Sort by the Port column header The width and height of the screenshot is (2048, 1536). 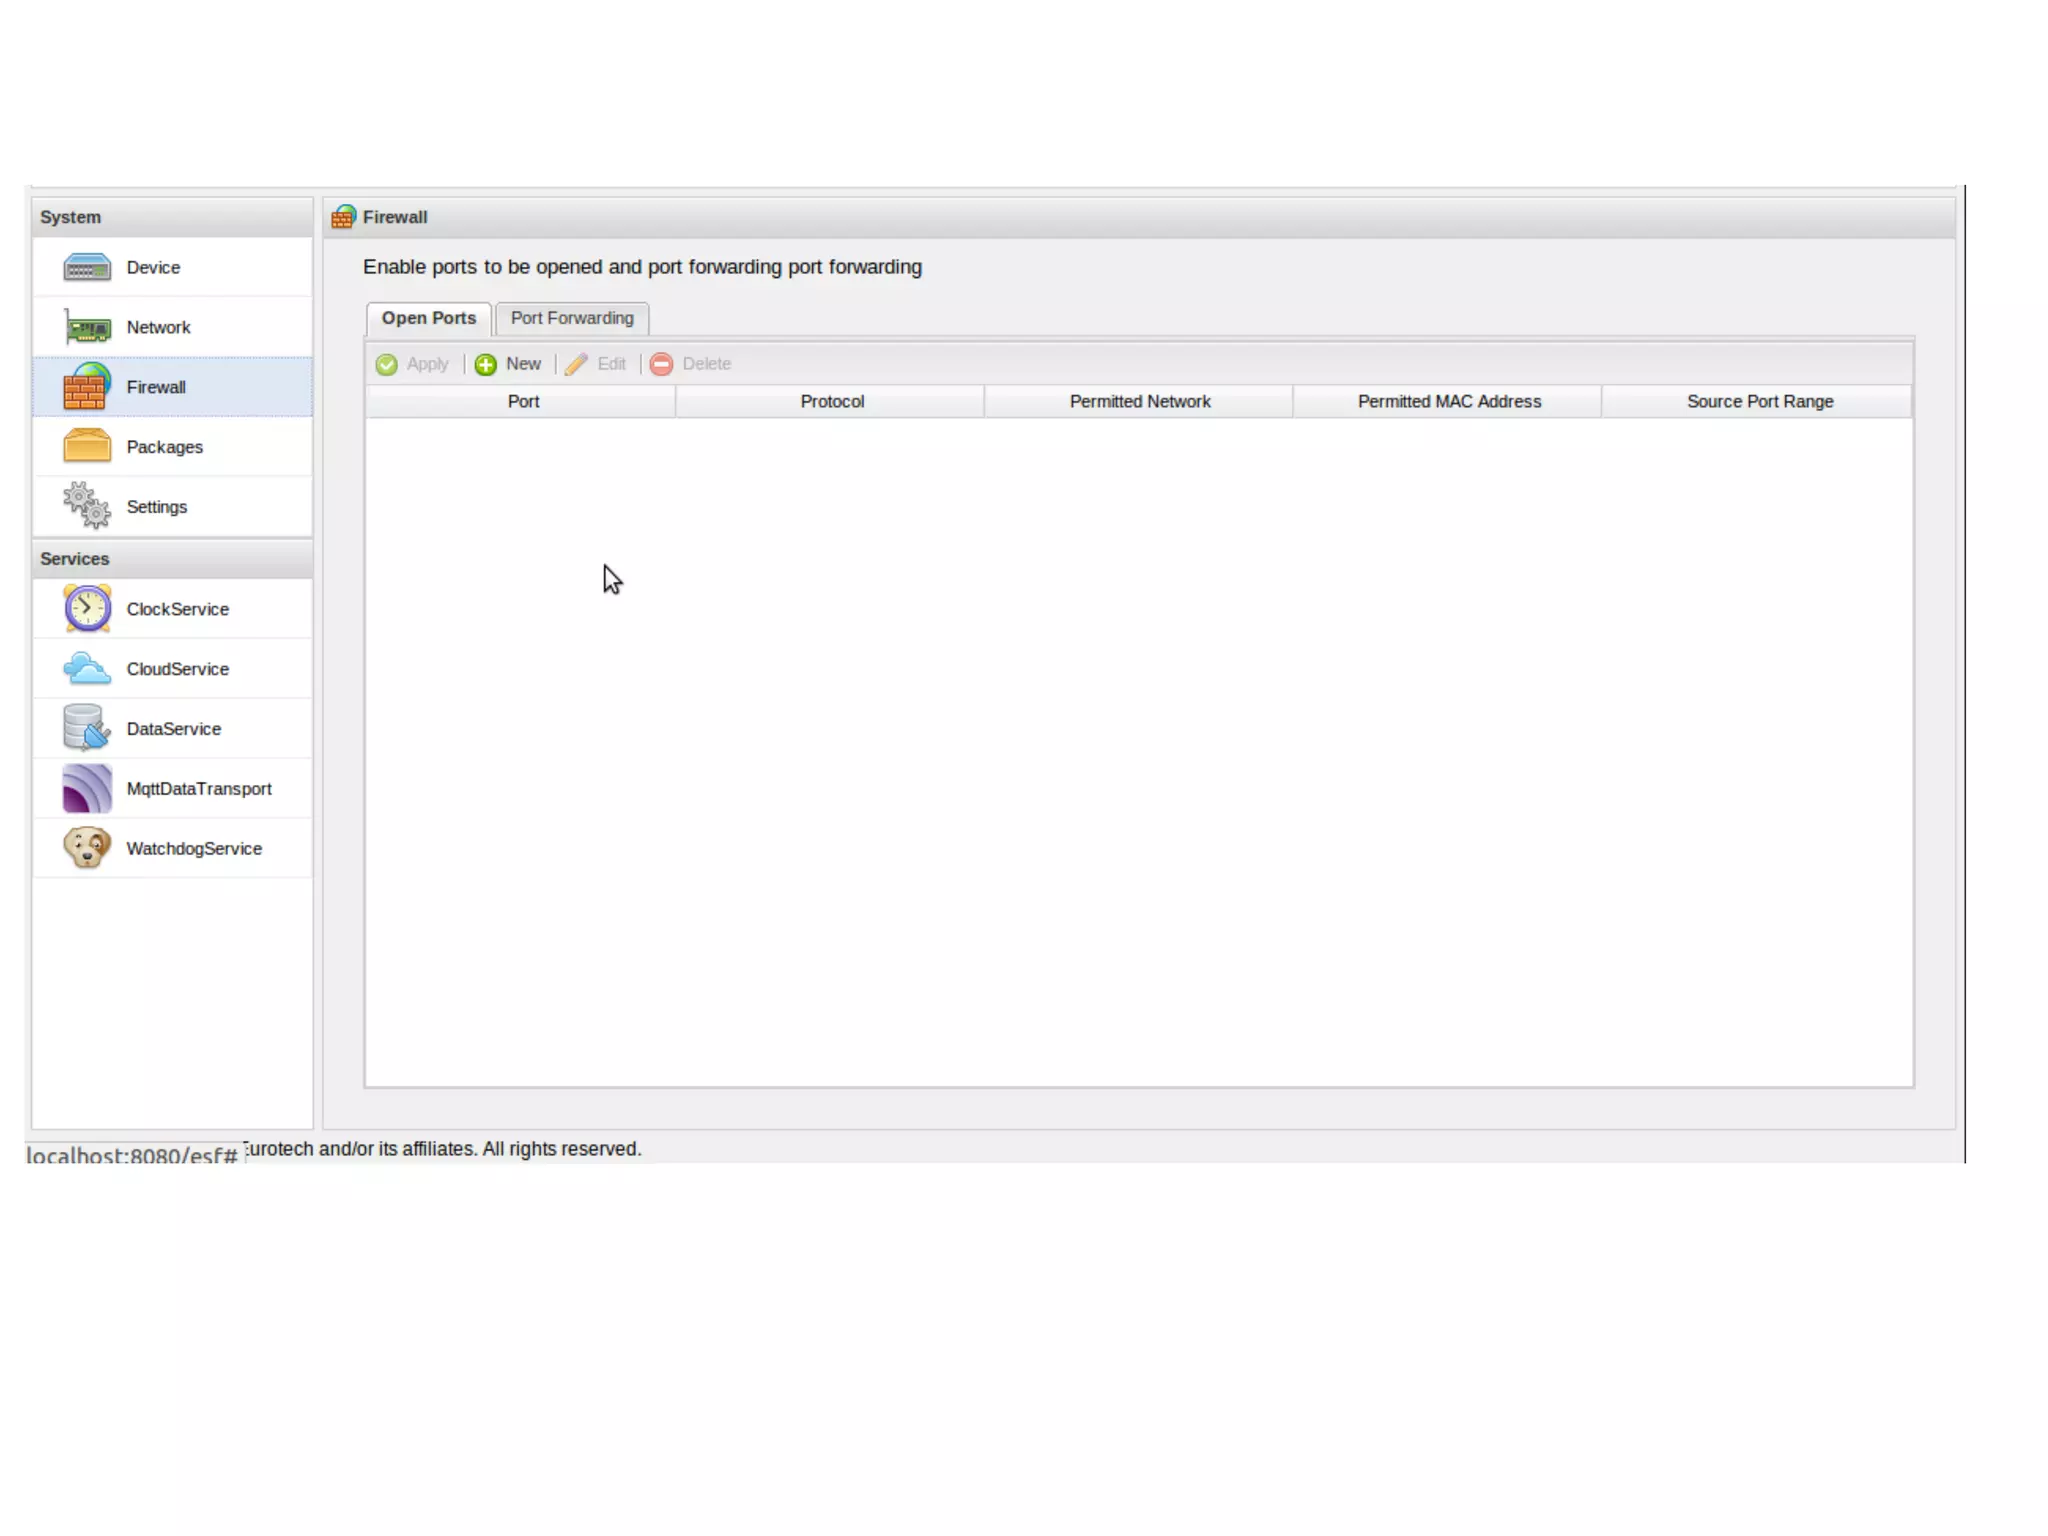tap(522, 401)
